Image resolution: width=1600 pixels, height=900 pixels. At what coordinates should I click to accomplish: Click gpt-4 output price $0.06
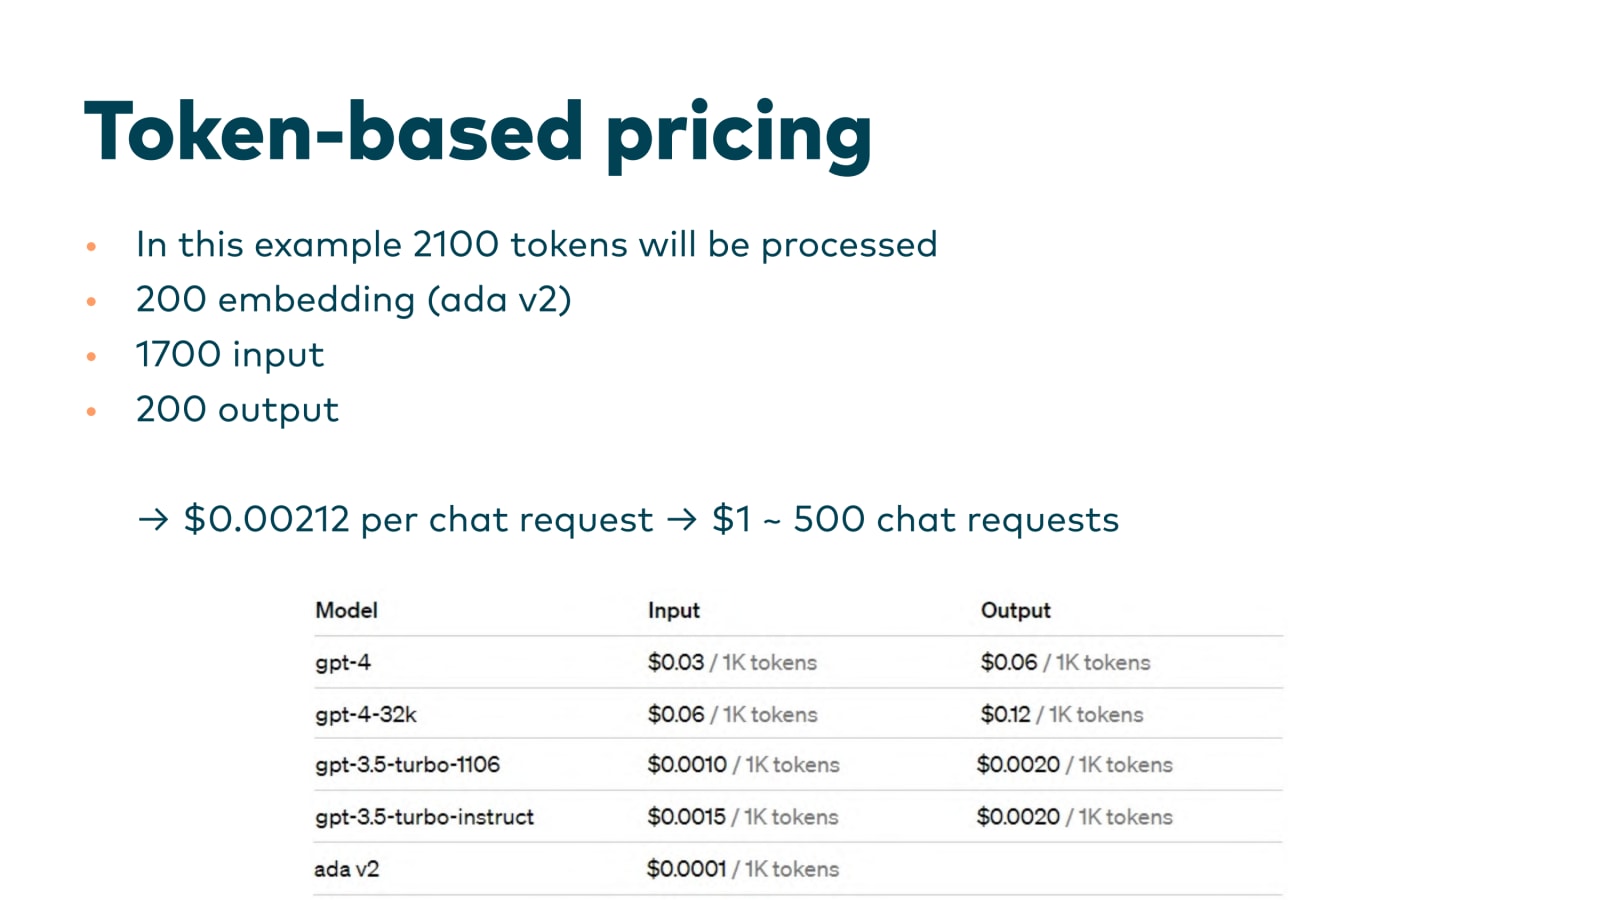[1008, 662]
